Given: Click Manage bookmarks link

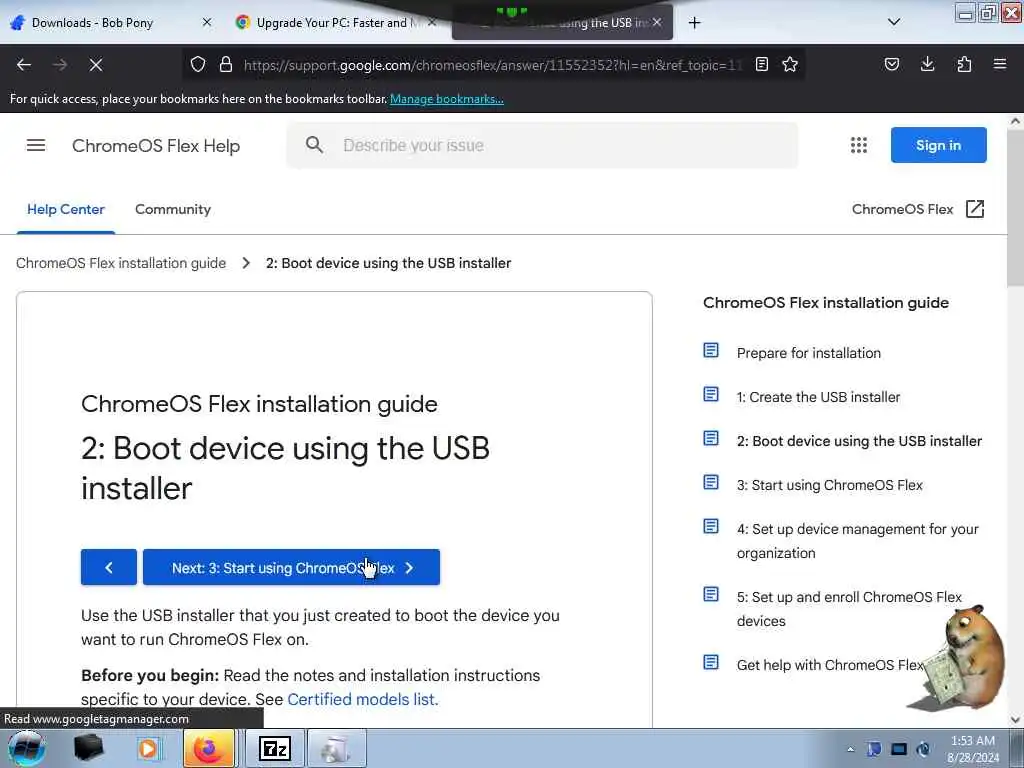Looking at the screenshot, I should pyautogui.click(x=447, y=99).
